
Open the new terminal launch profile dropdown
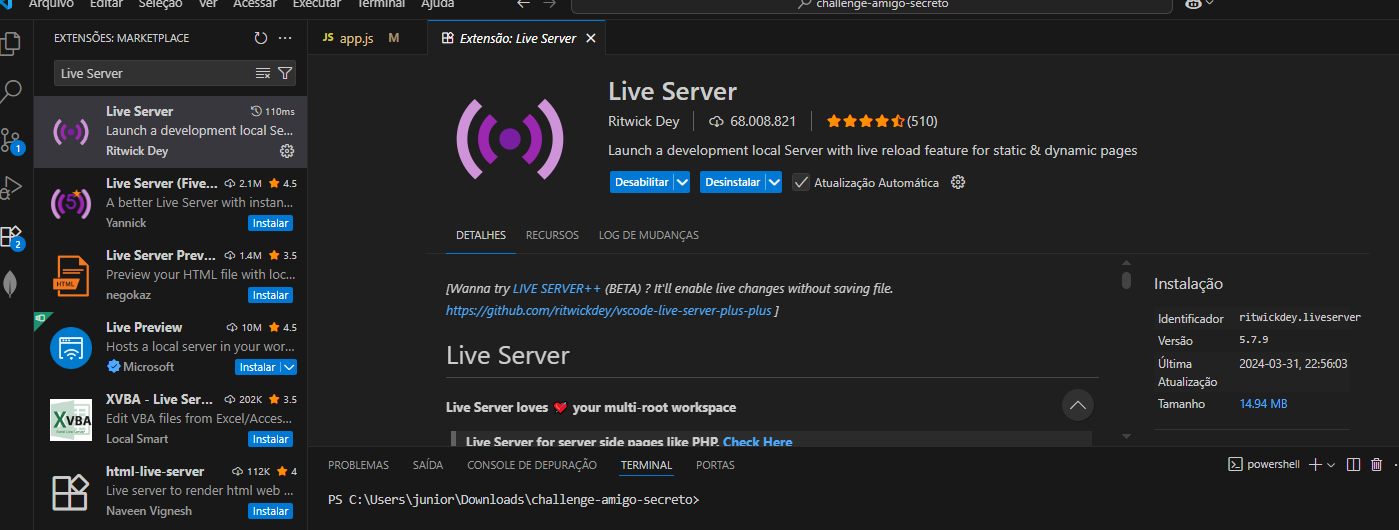pyautogui.click(x=1332, y=464)
